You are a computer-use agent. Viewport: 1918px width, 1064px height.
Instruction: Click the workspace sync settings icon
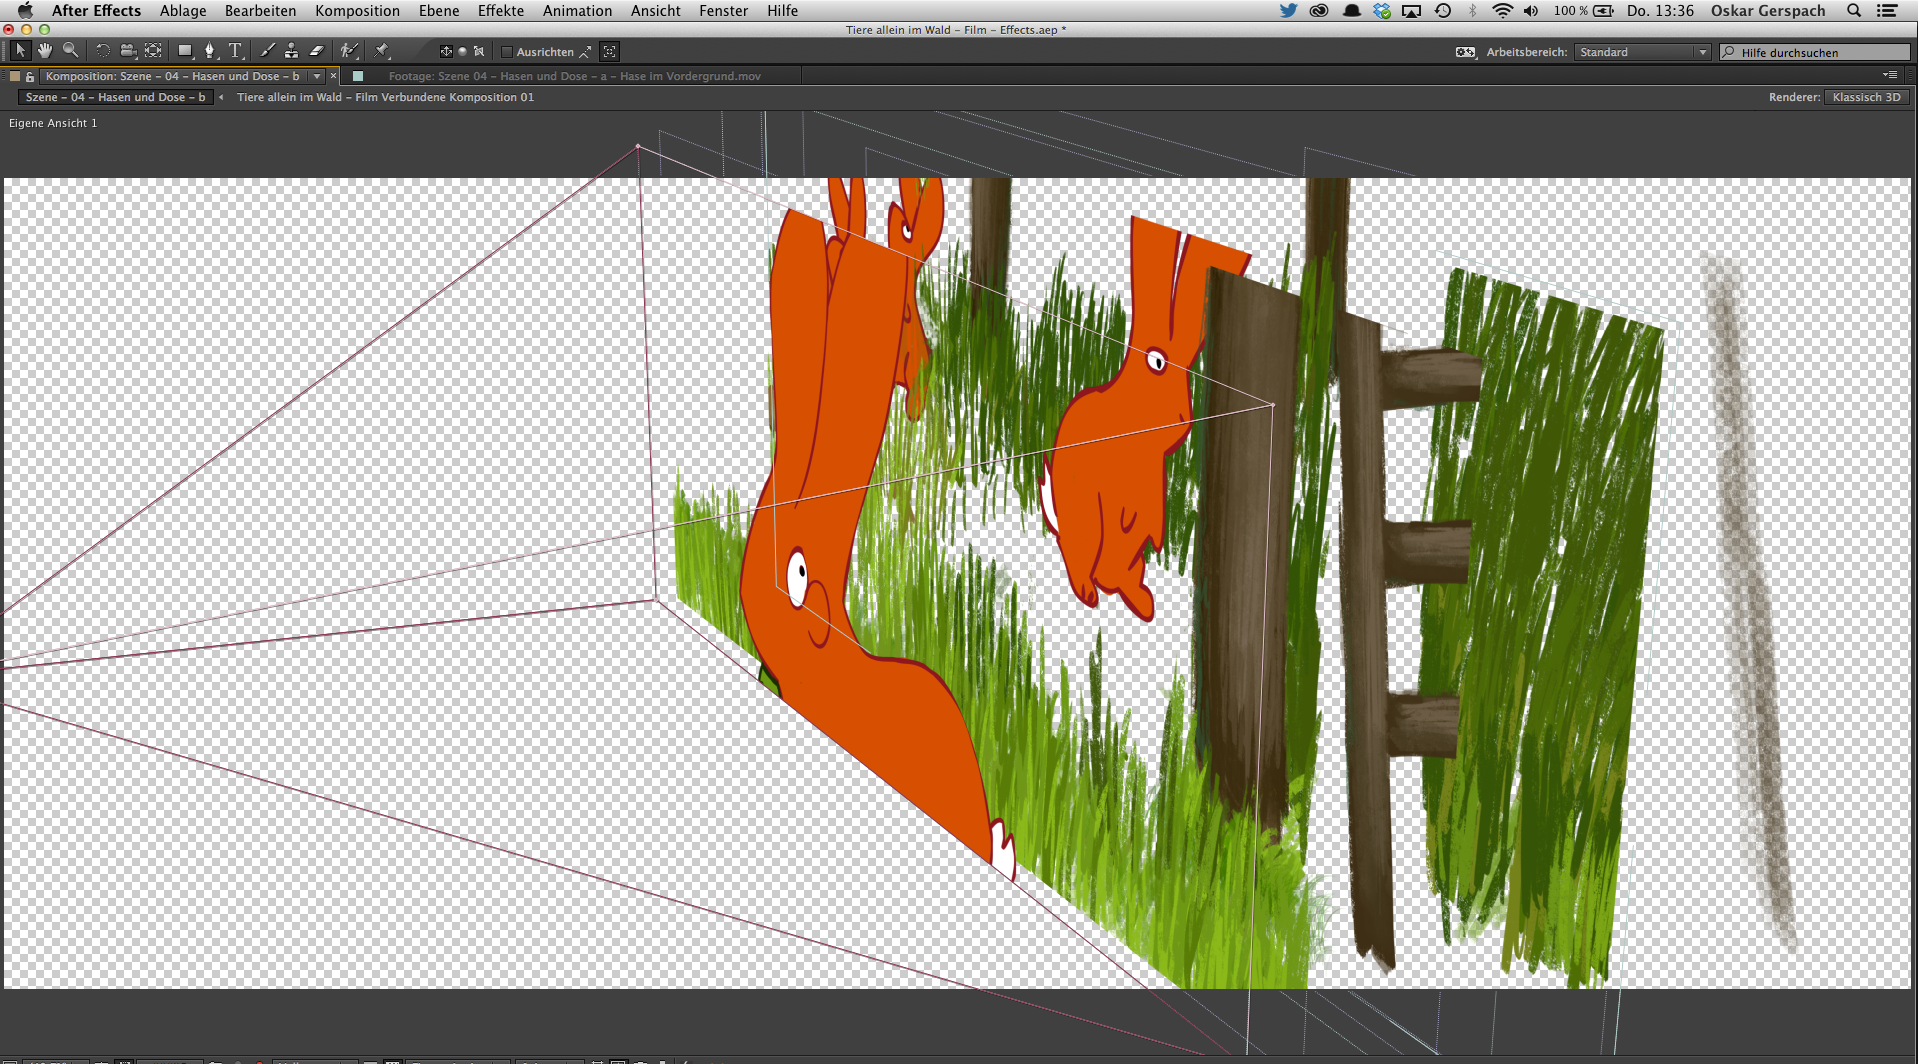point(1465,52)
